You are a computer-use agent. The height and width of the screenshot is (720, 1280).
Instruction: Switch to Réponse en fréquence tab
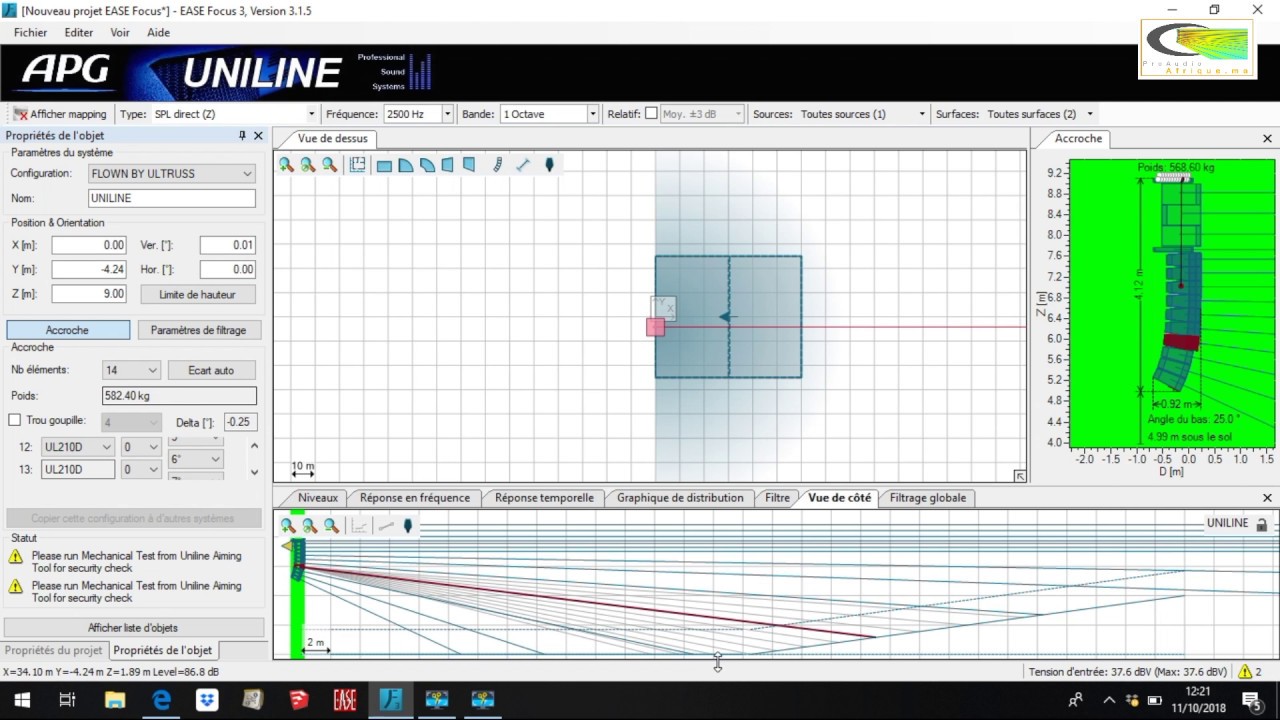414,497
